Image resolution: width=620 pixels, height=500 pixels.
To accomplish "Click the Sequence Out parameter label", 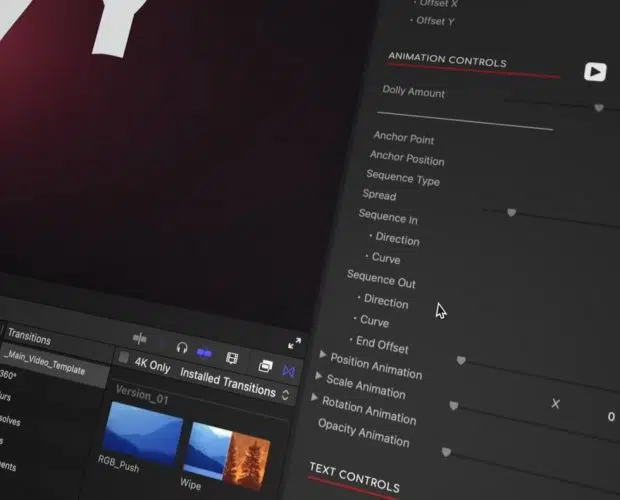I will point(381,279).
